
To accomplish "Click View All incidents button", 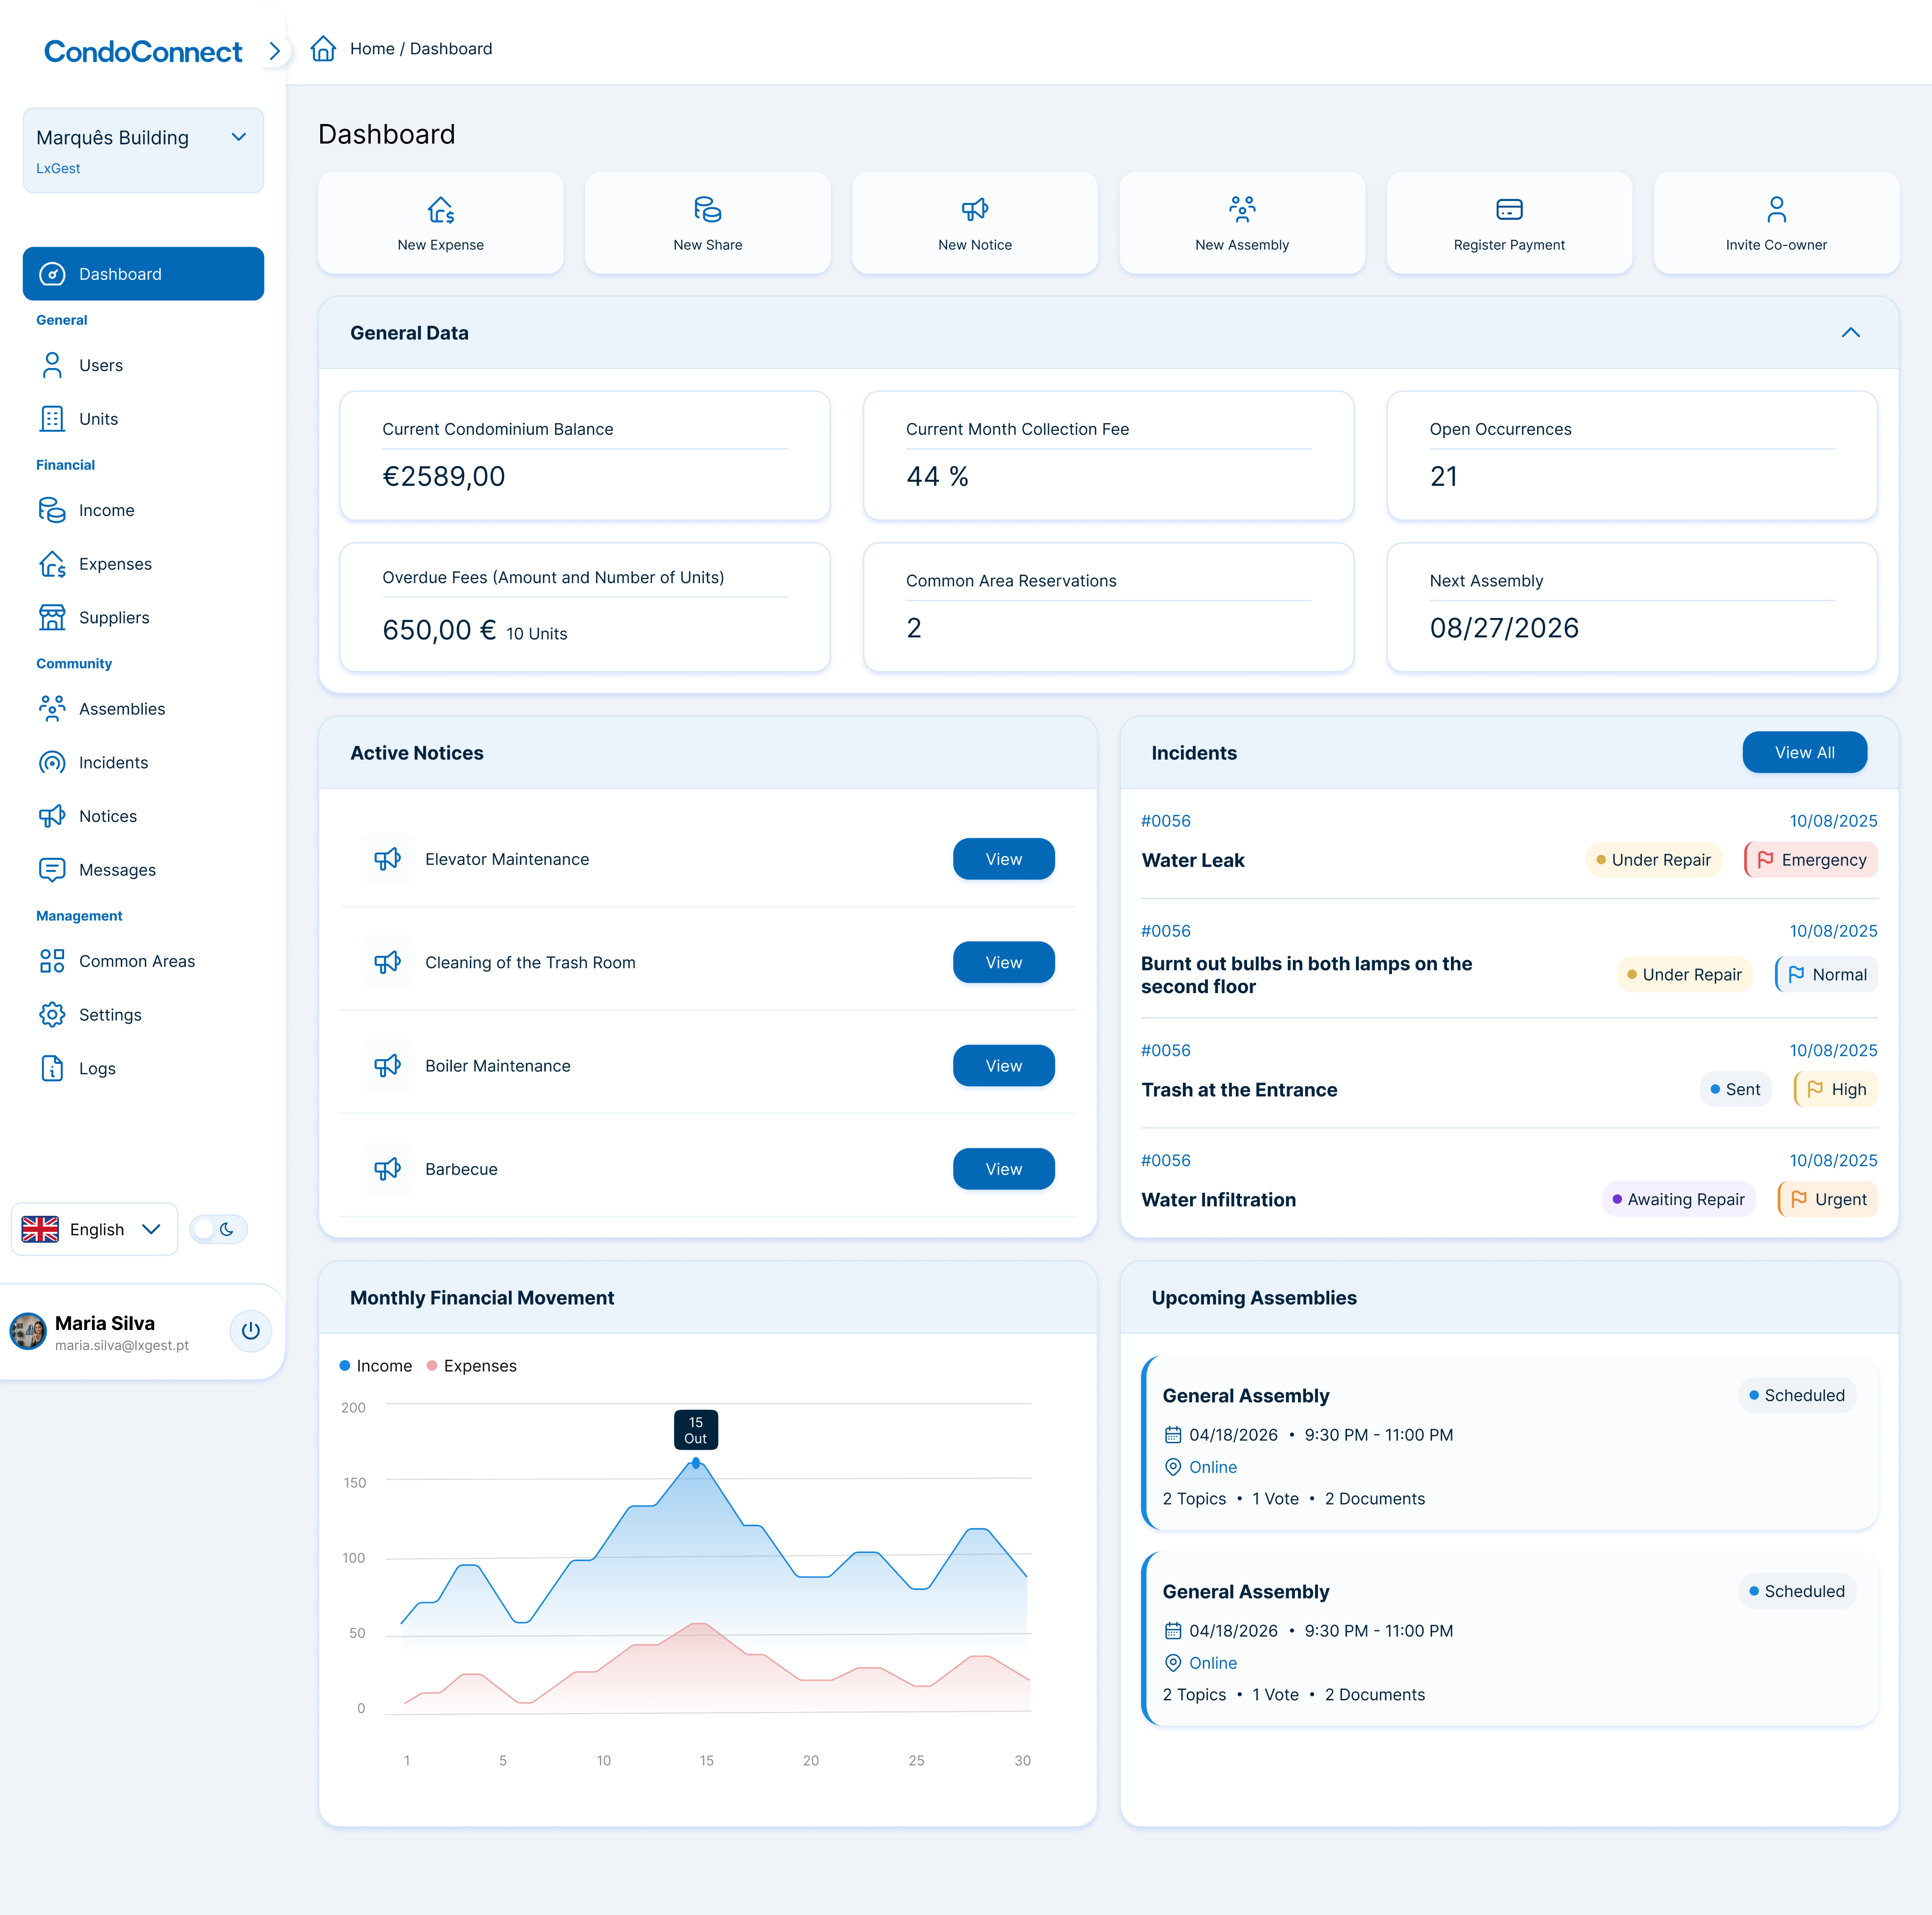I will point(1804,753).
